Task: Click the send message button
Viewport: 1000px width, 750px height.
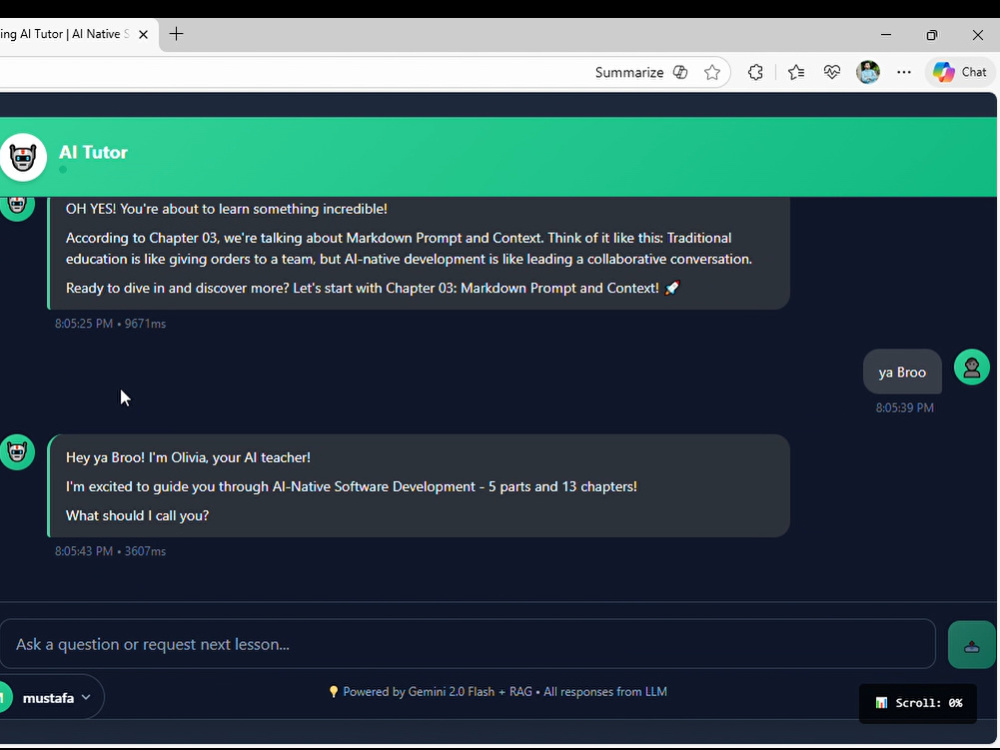Action: 971,645
